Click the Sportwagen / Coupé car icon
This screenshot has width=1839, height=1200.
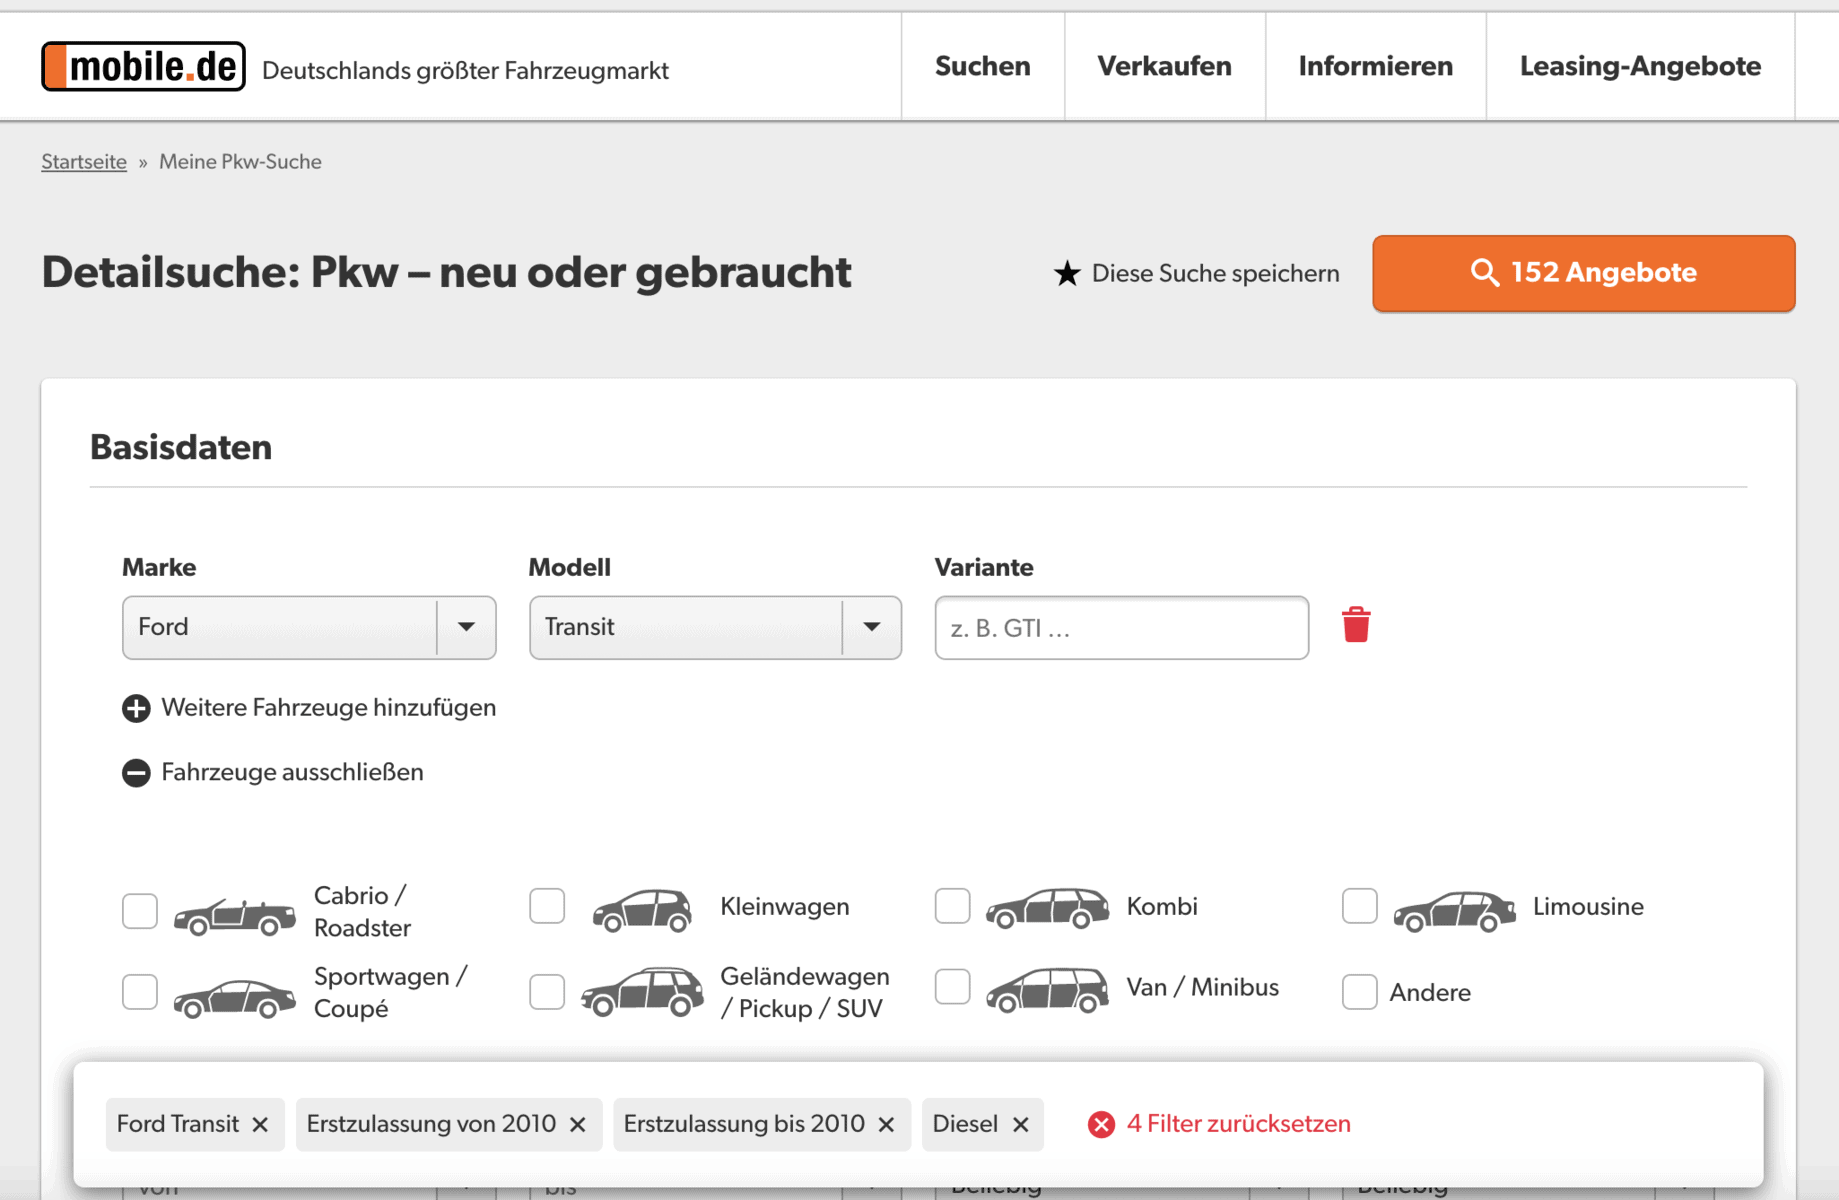click(x=235, y=997)
